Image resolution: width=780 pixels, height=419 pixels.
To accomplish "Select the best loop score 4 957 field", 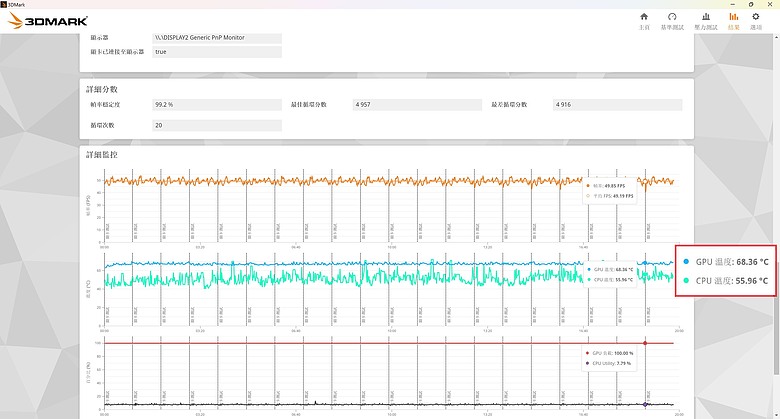I will pyautogui.click(x=417, y=105).
